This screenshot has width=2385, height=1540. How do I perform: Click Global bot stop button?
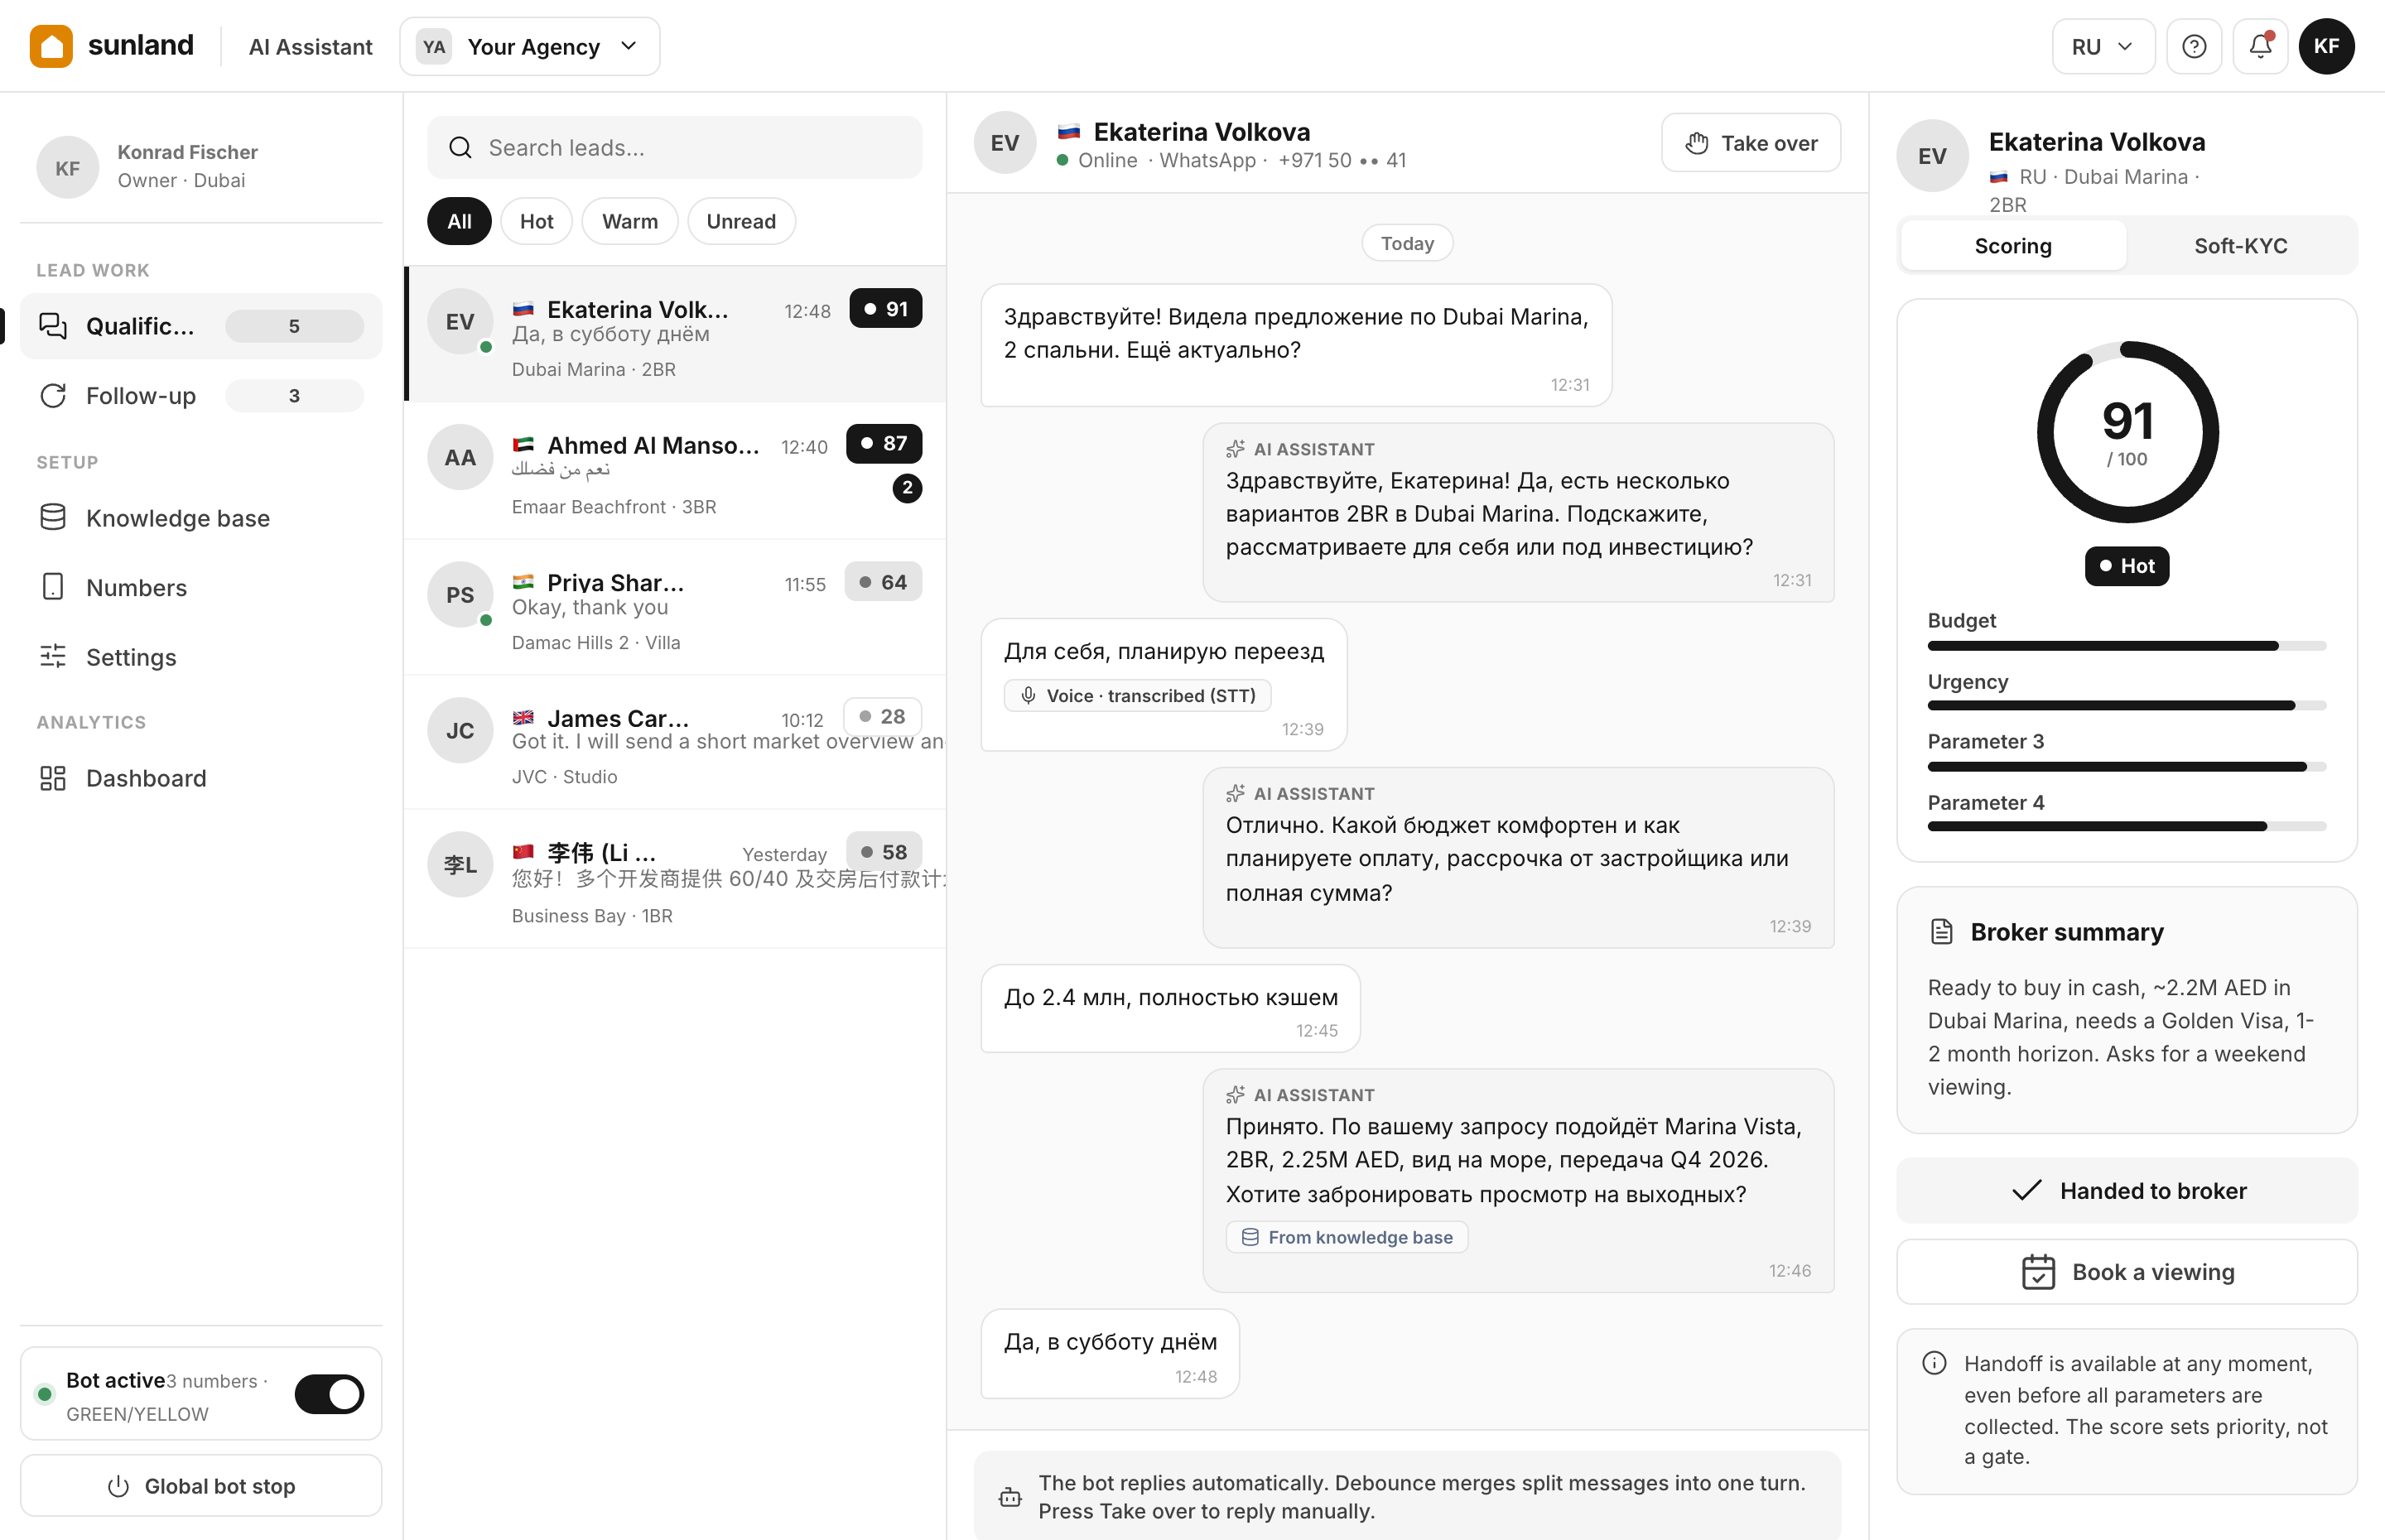pos(201,1486)
